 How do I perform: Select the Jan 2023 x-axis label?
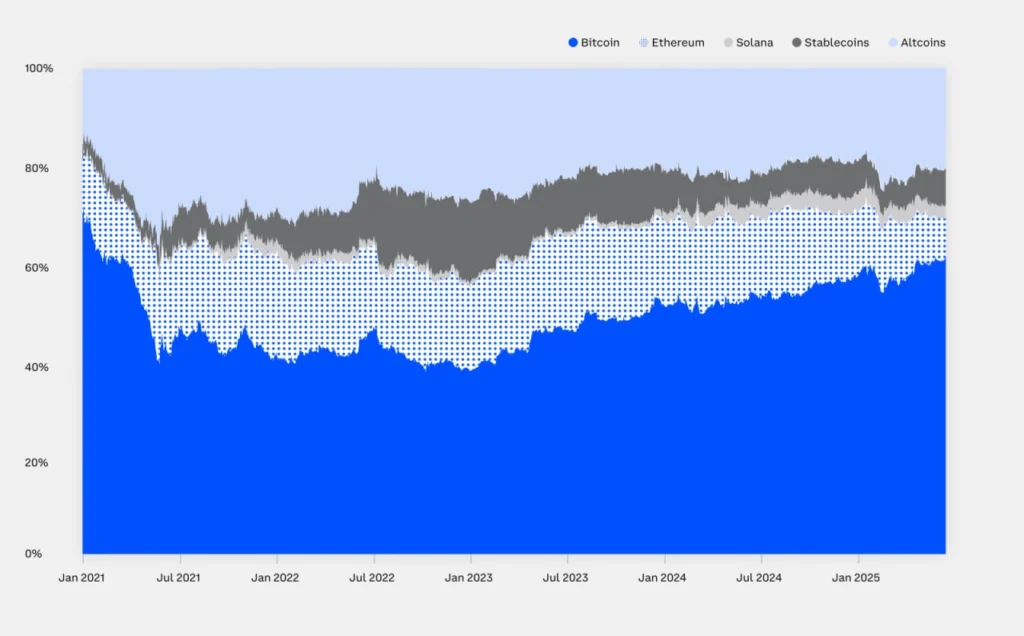point(470,578)
